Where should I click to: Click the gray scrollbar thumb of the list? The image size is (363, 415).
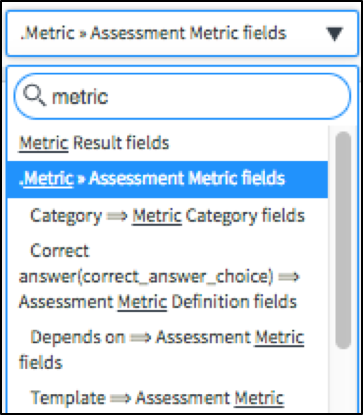343,240
